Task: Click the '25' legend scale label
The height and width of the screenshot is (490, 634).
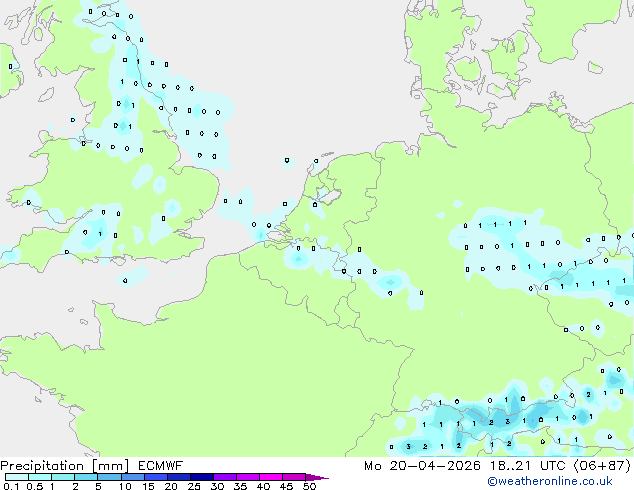Action: [x=194, y=486]
